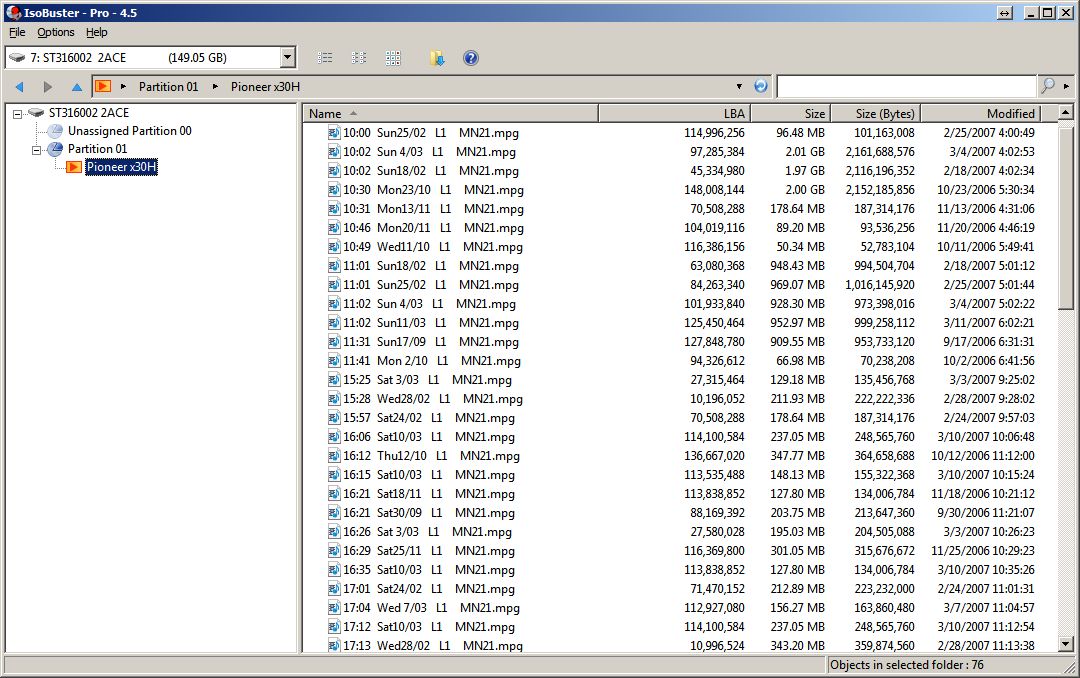Select file 16:12 Thu12/10 L1 MN21.mpg

point(431,456)
